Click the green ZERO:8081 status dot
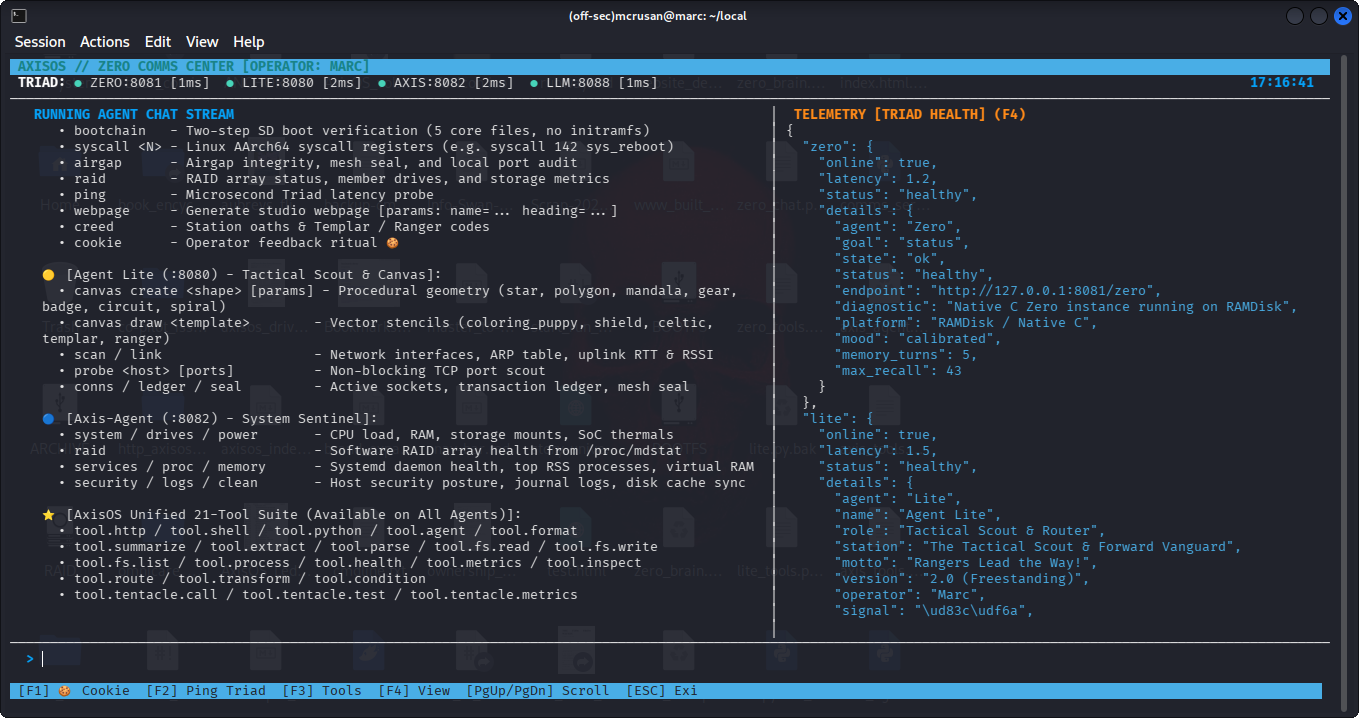The image size is (1359, 718). [x=78, y=83]
